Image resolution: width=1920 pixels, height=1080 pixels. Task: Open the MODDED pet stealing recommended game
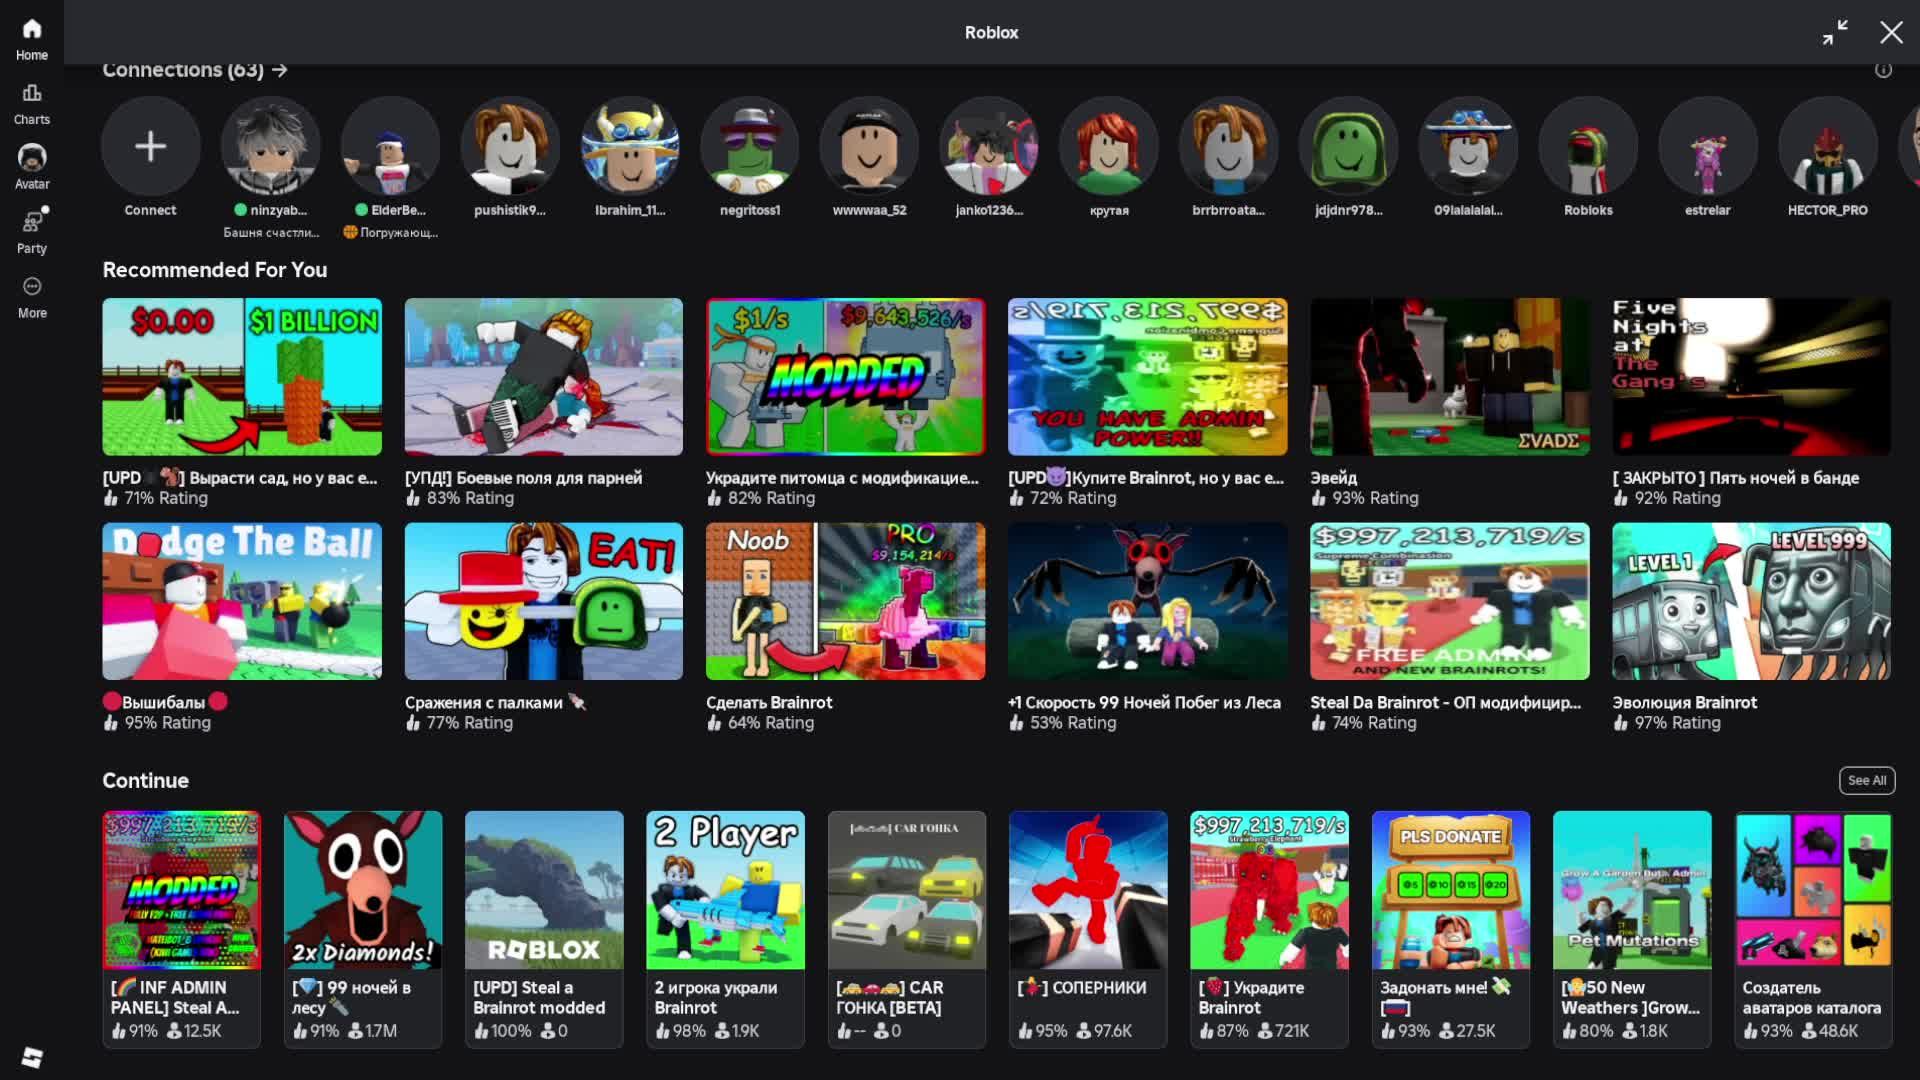pyautogui.click(x=846, y=377)
